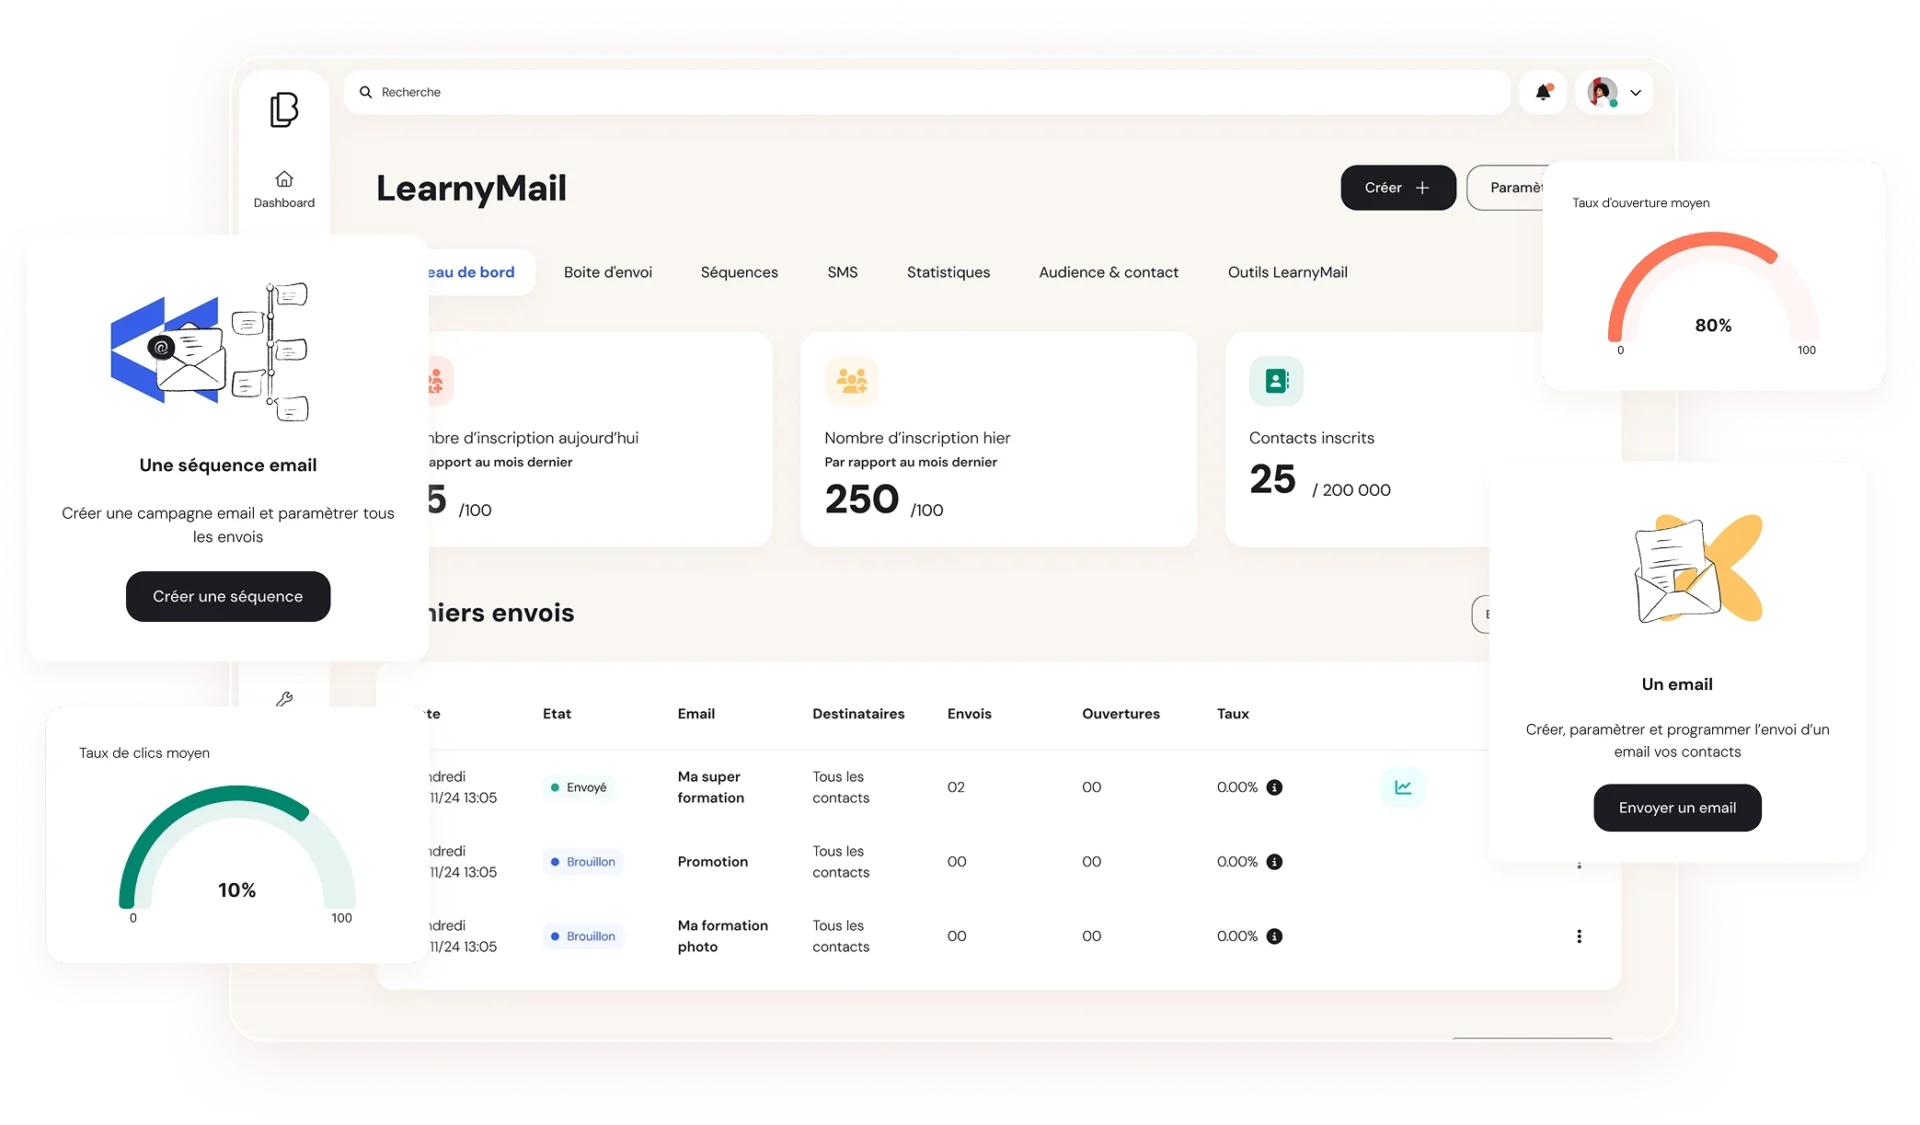Screen dimensions: 1920x1125
Task: Open the notifications bell
Action: coord(1543,92)
